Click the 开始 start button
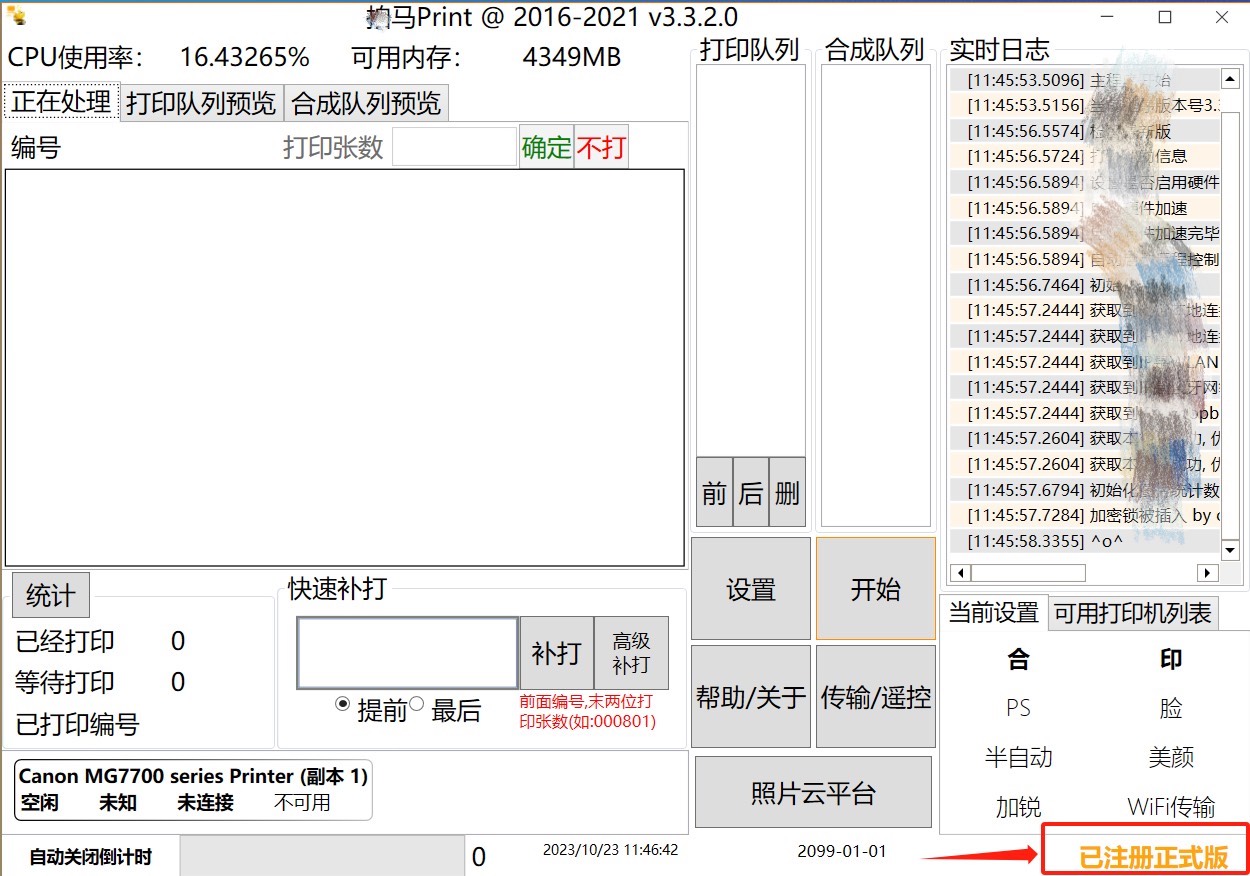1250x876 pixels. point(876,589)
